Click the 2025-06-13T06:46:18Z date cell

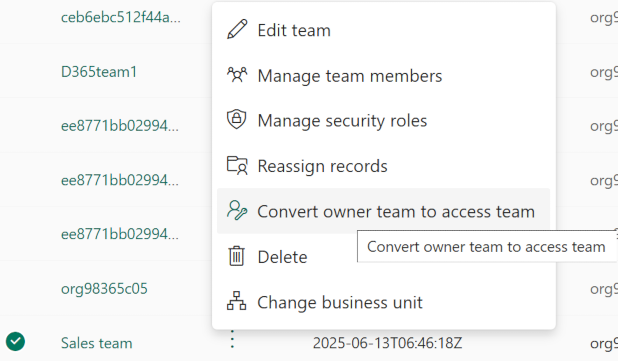coord(387,343)
